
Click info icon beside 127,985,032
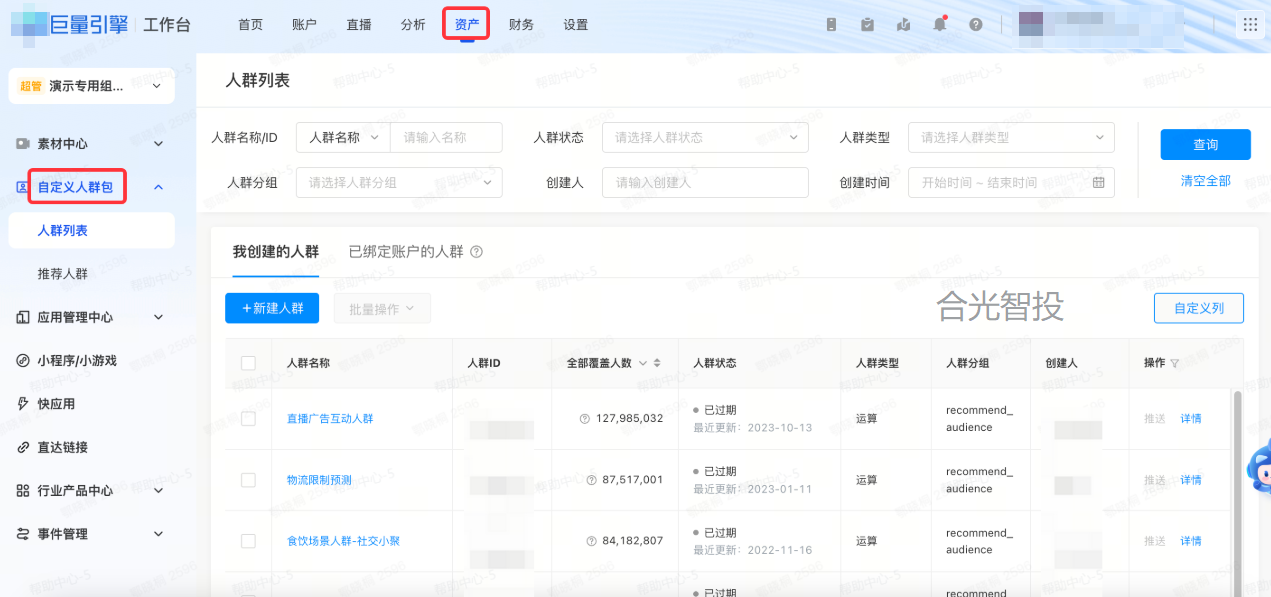585,419
